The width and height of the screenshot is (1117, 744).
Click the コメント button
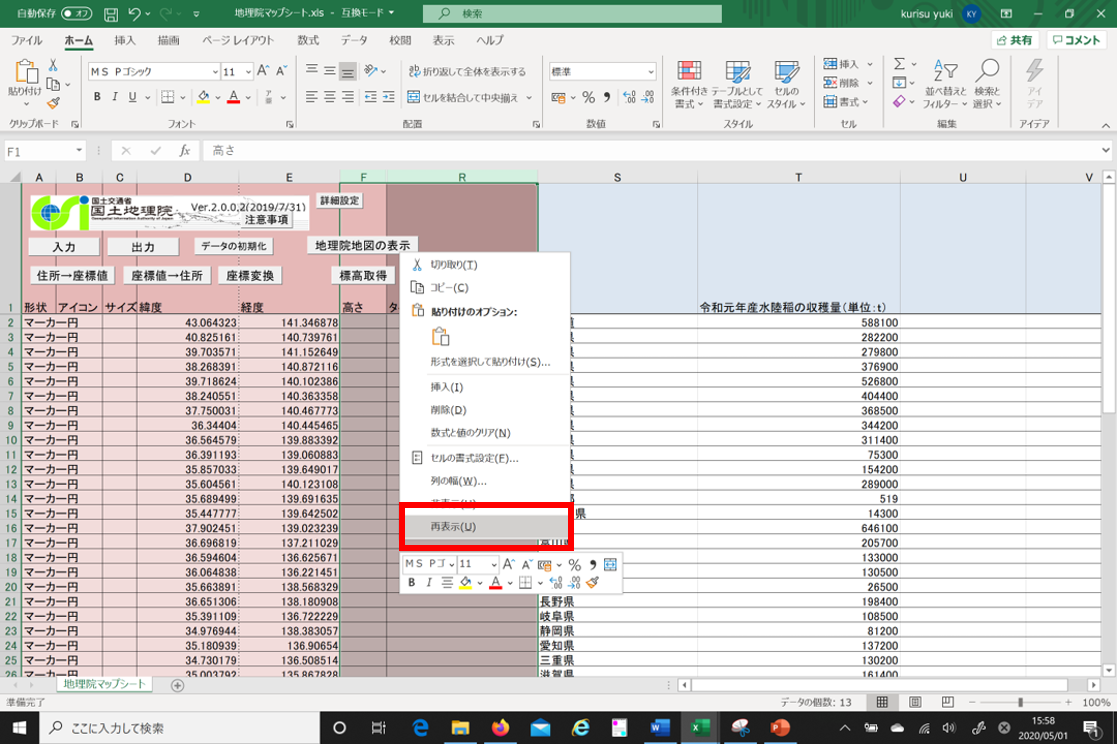pyautogui.click(x=1076, y=41)
